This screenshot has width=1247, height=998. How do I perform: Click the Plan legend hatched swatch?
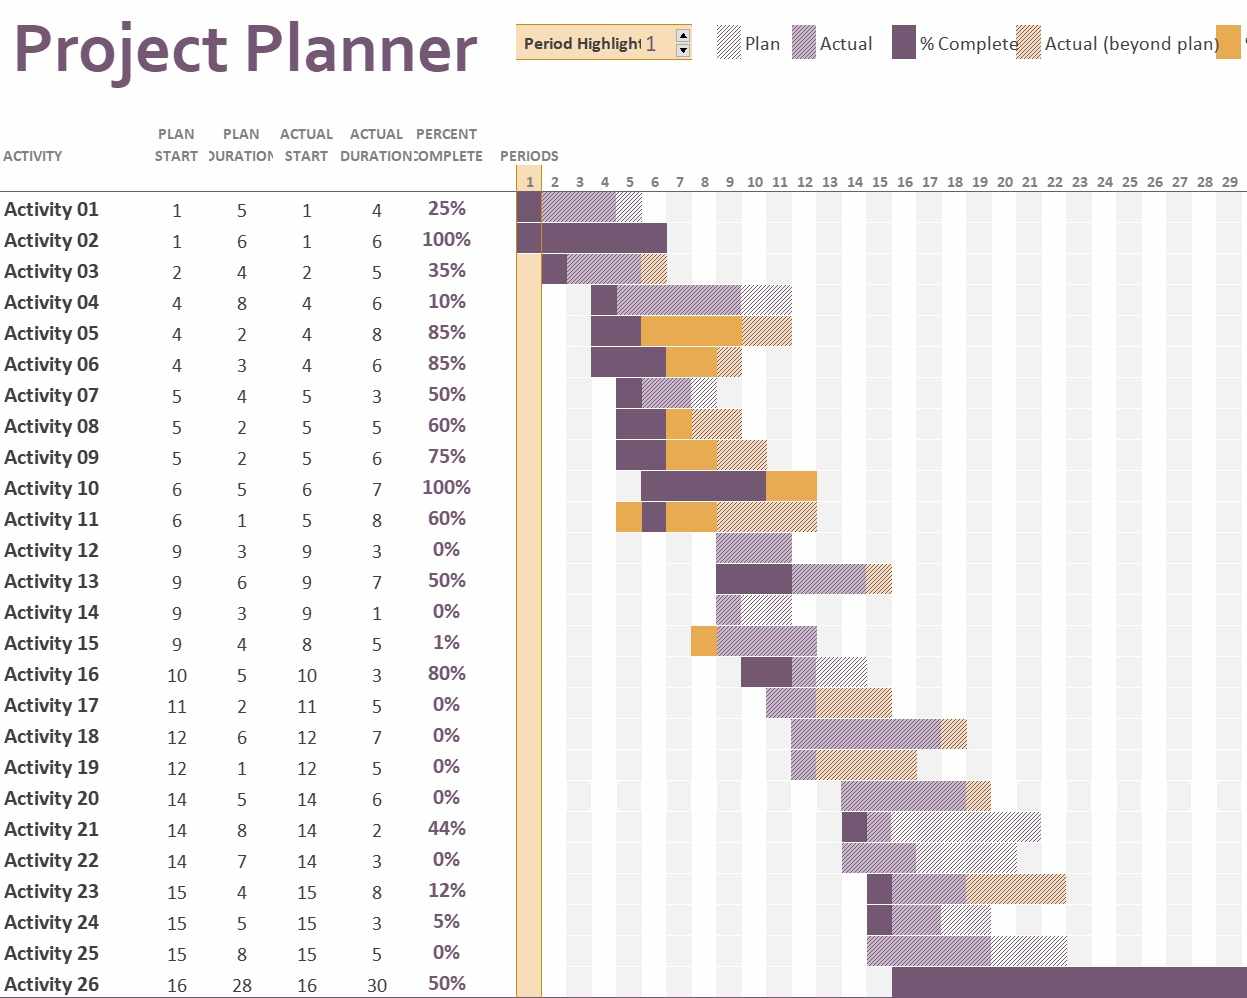[x=729, y=43]
